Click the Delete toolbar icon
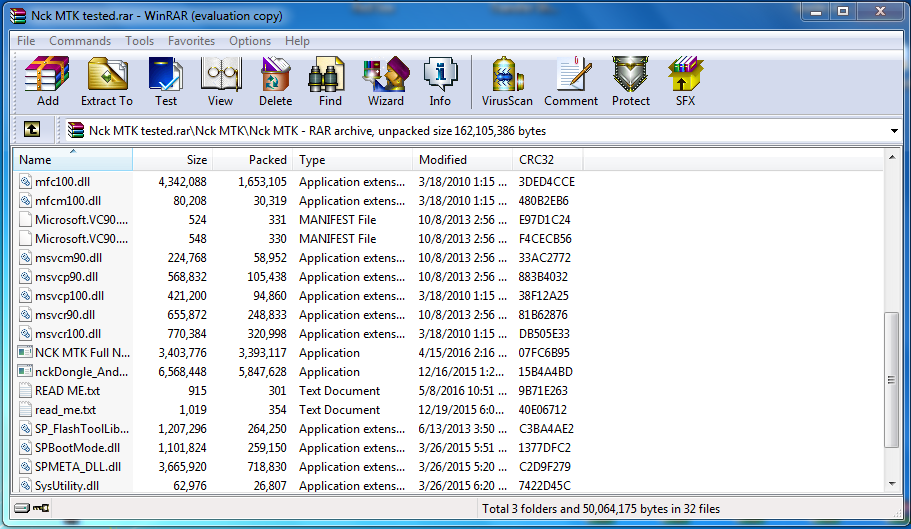This screenshot has height=529, width=911. point(275,82)
